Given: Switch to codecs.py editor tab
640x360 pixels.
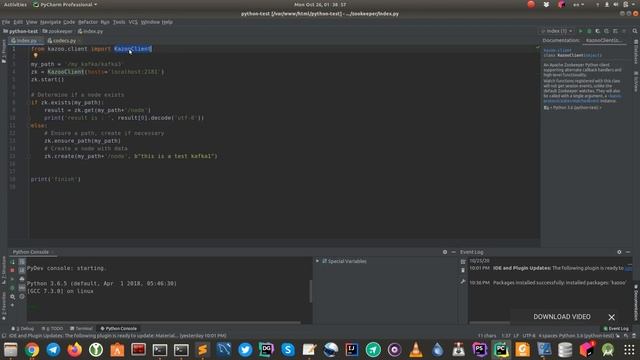Looking at the screenshot, I should pyautogui.click(x=62, y=40).
